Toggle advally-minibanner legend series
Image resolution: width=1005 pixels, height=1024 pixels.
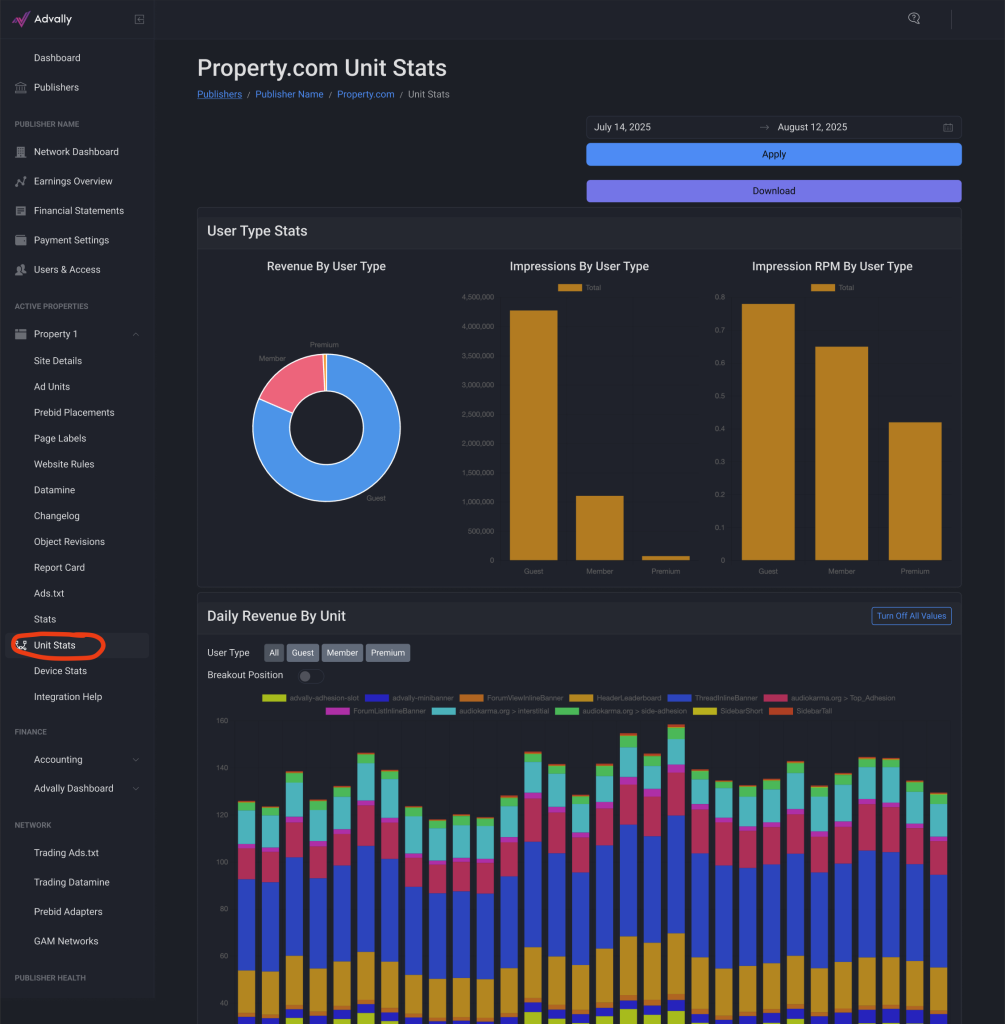click(x=409, y=698)
